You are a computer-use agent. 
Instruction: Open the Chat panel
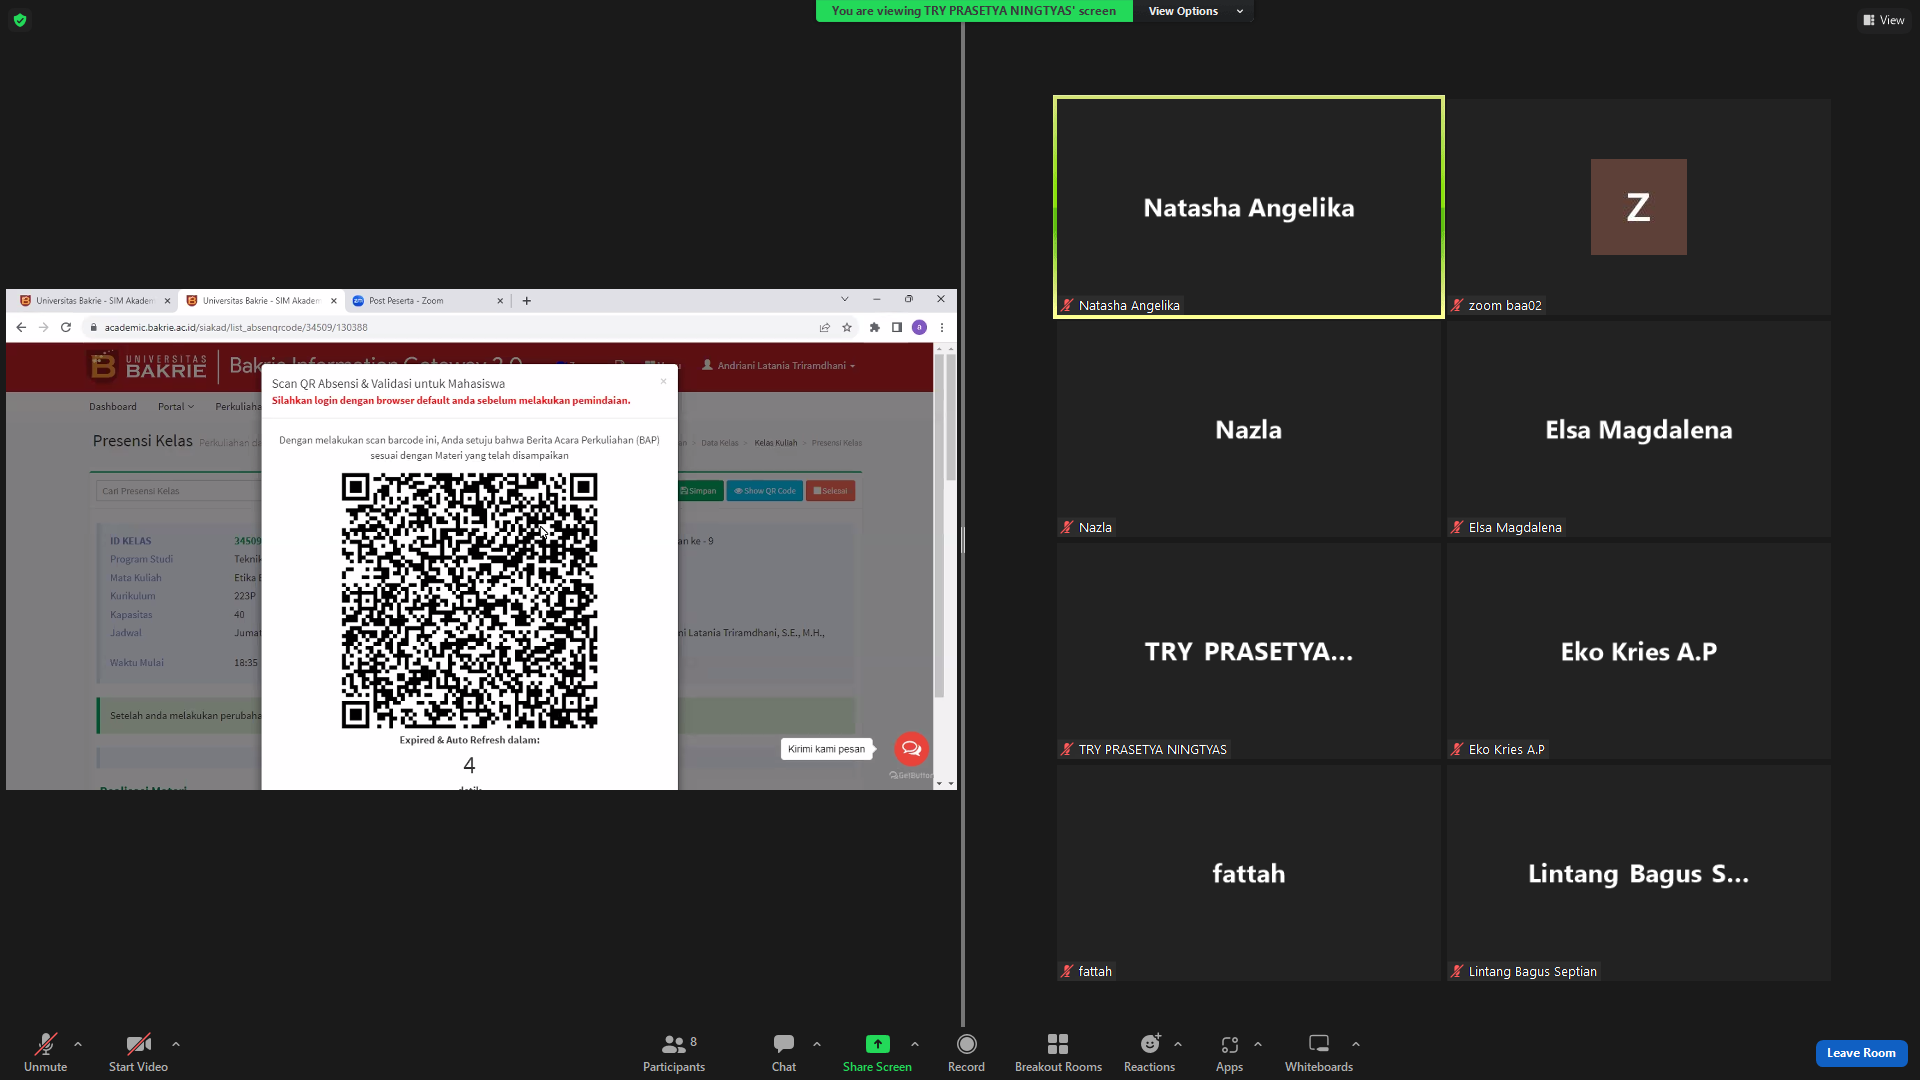[x=784, y=1052]
